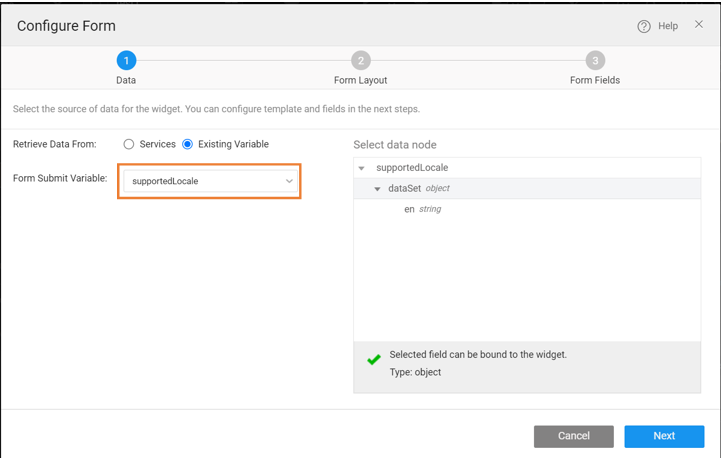The height and width of the screenshot is (459, 723).
Task: Open the Help link text
Action: tap(668, 27)
